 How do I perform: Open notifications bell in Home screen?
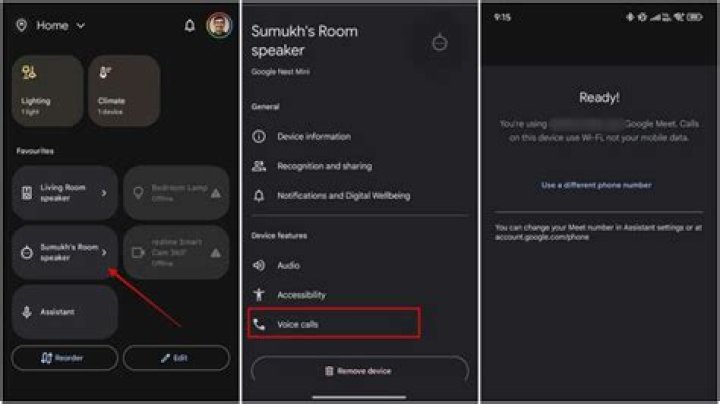click(189, 26)
